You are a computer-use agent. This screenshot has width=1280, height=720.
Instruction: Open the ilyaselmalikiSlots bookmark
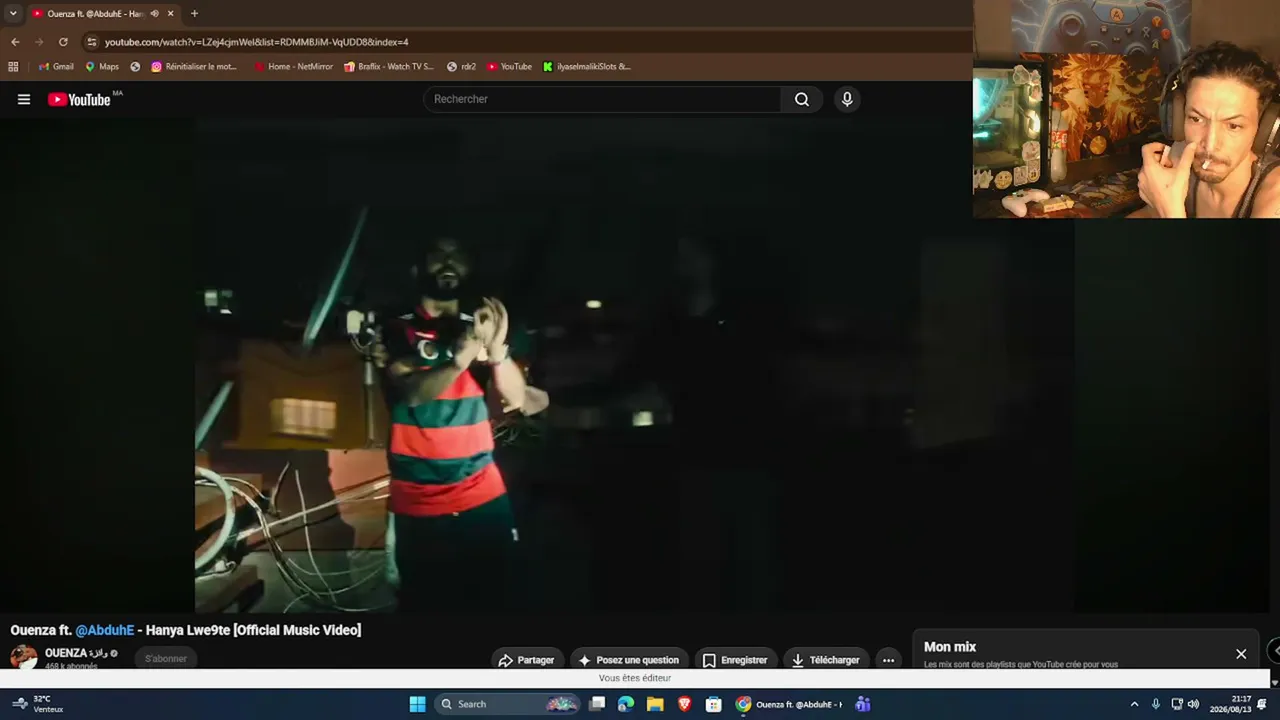587,67
